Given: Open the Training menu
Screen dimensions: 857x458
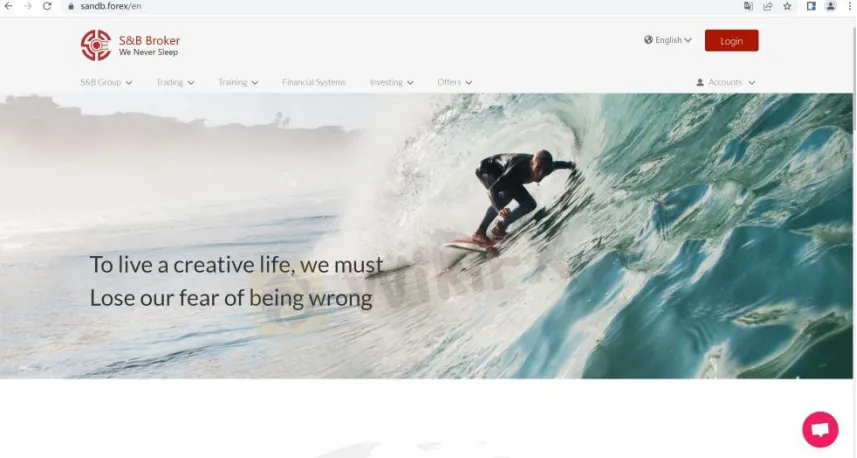Looking at the screenshot, I should tap(238, 82).
